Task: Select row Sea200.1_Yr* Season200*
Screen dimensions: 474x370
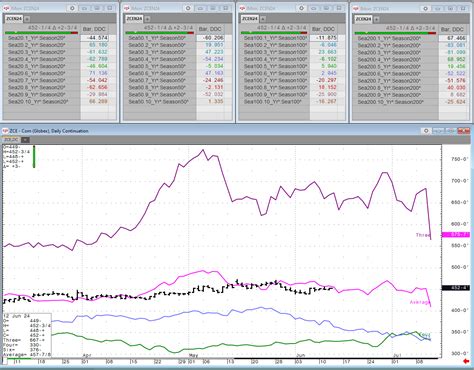Action: 395,38
